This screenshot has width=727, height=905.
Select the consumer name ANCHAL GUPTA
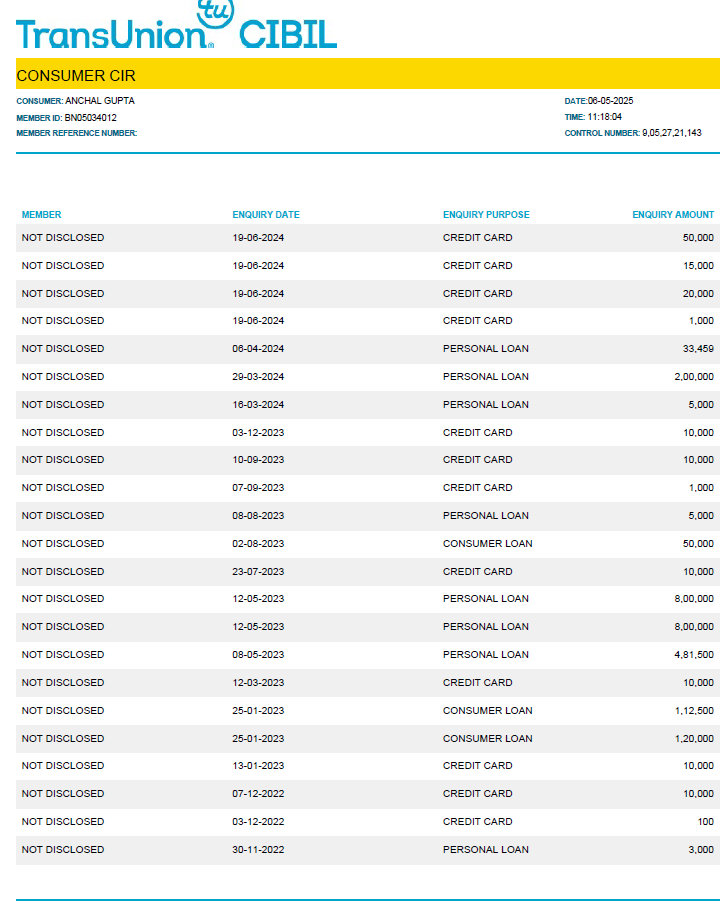100,101
